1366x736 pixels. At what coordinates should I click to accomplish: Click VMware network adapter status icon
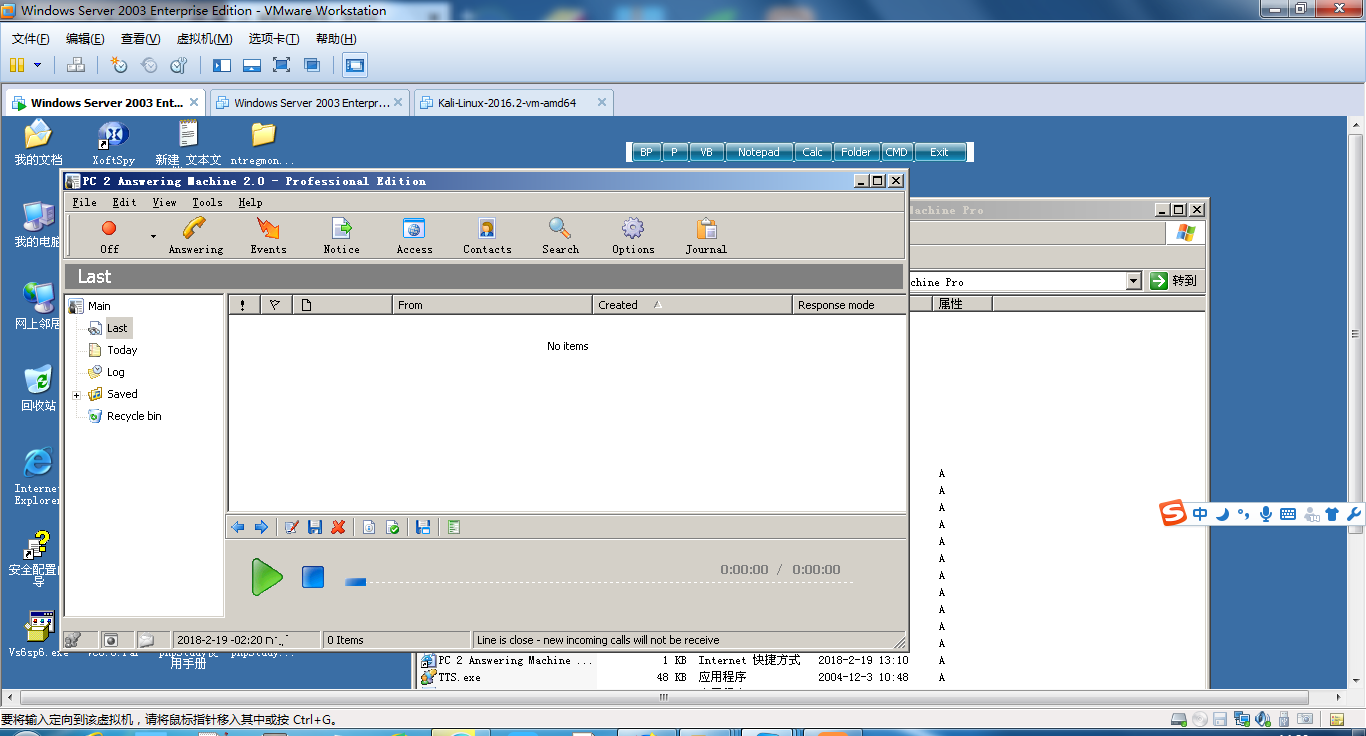pos(1243,719)
